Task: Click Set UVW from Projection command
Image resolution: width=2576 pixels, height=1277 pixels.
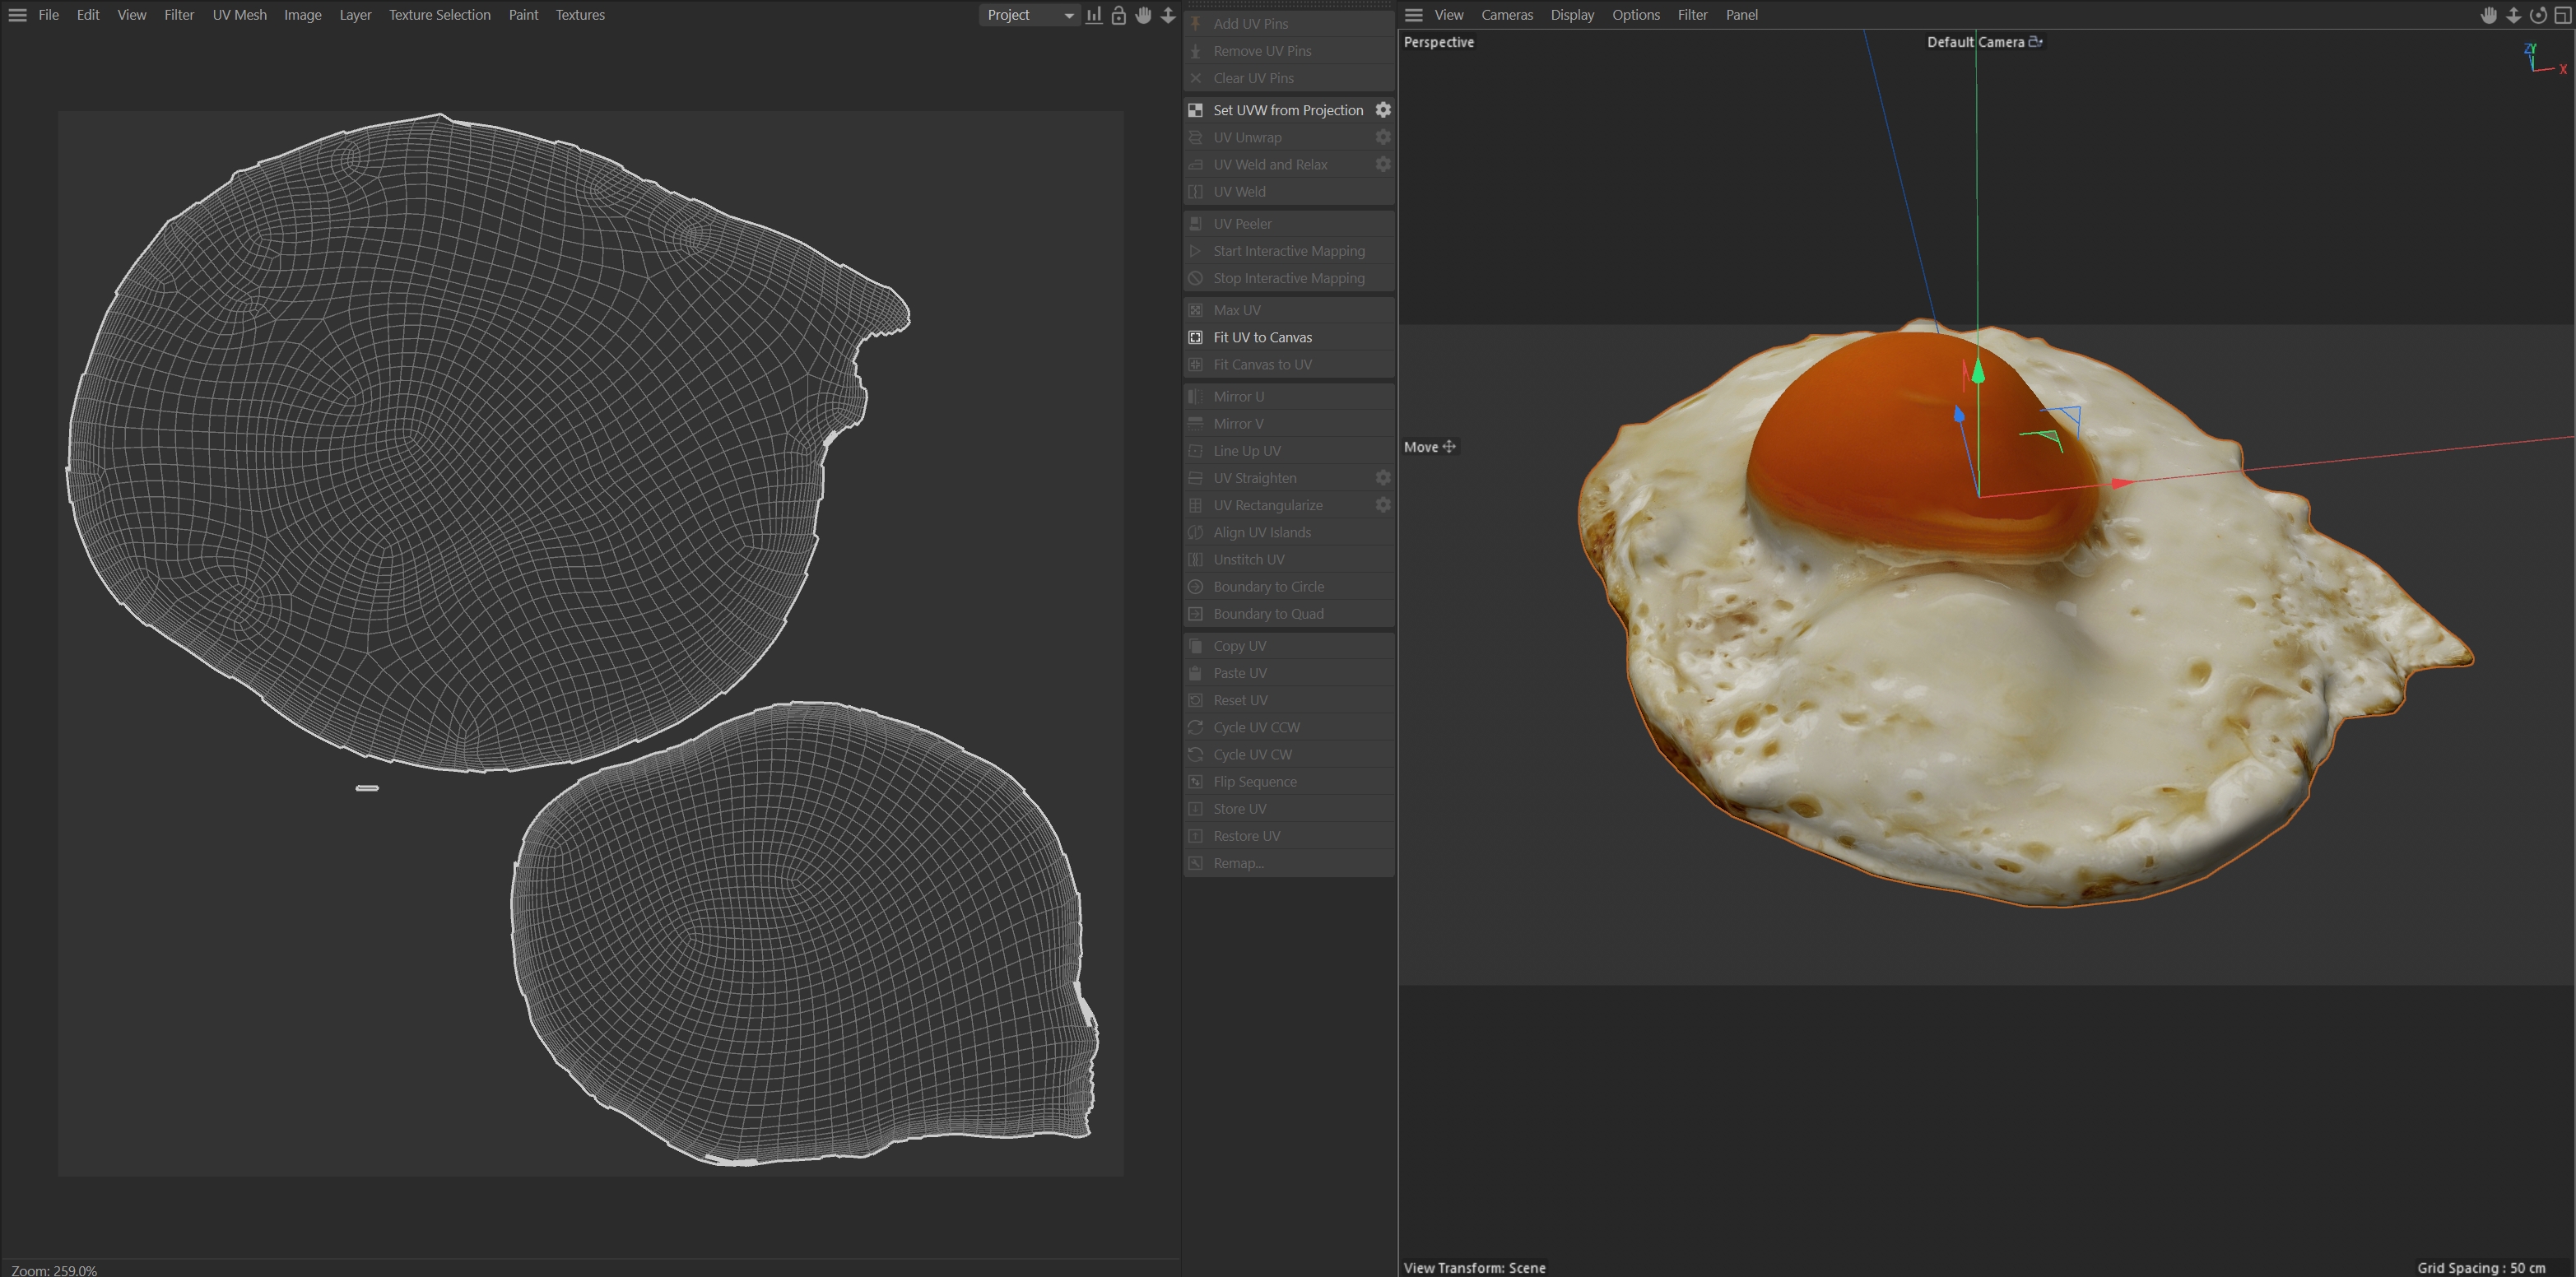Action: (x=1287, y=110)
